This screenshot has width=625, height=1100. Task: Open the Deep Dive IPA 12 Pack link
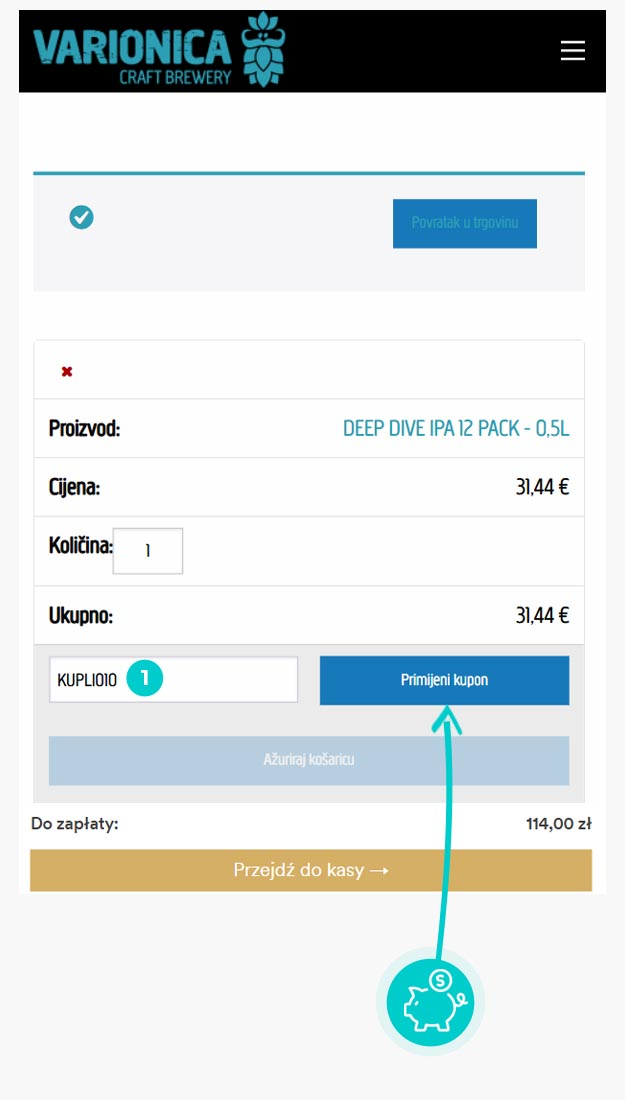[456, 429]
